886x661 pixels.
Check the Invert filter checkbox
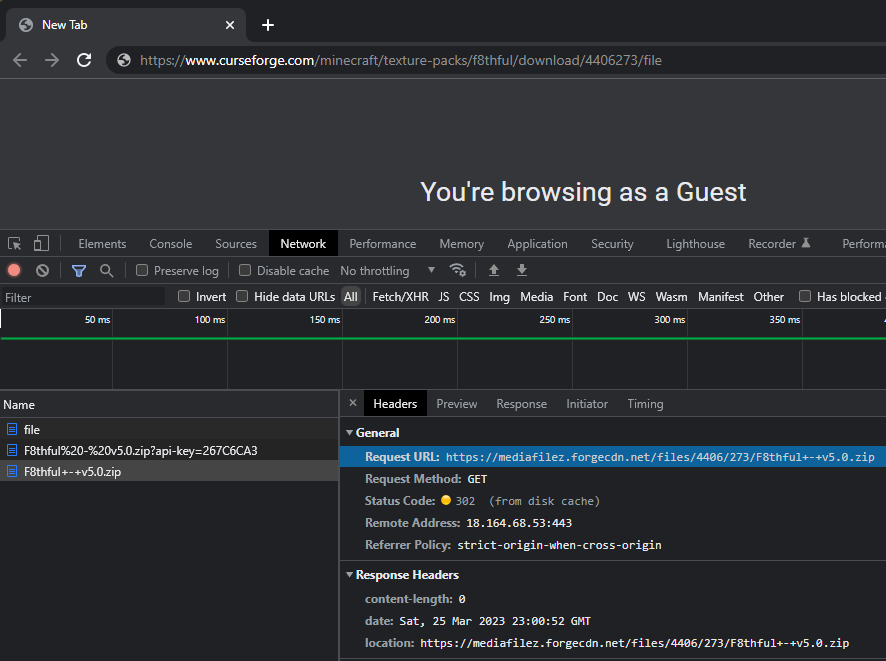click(x=184, y=297)
